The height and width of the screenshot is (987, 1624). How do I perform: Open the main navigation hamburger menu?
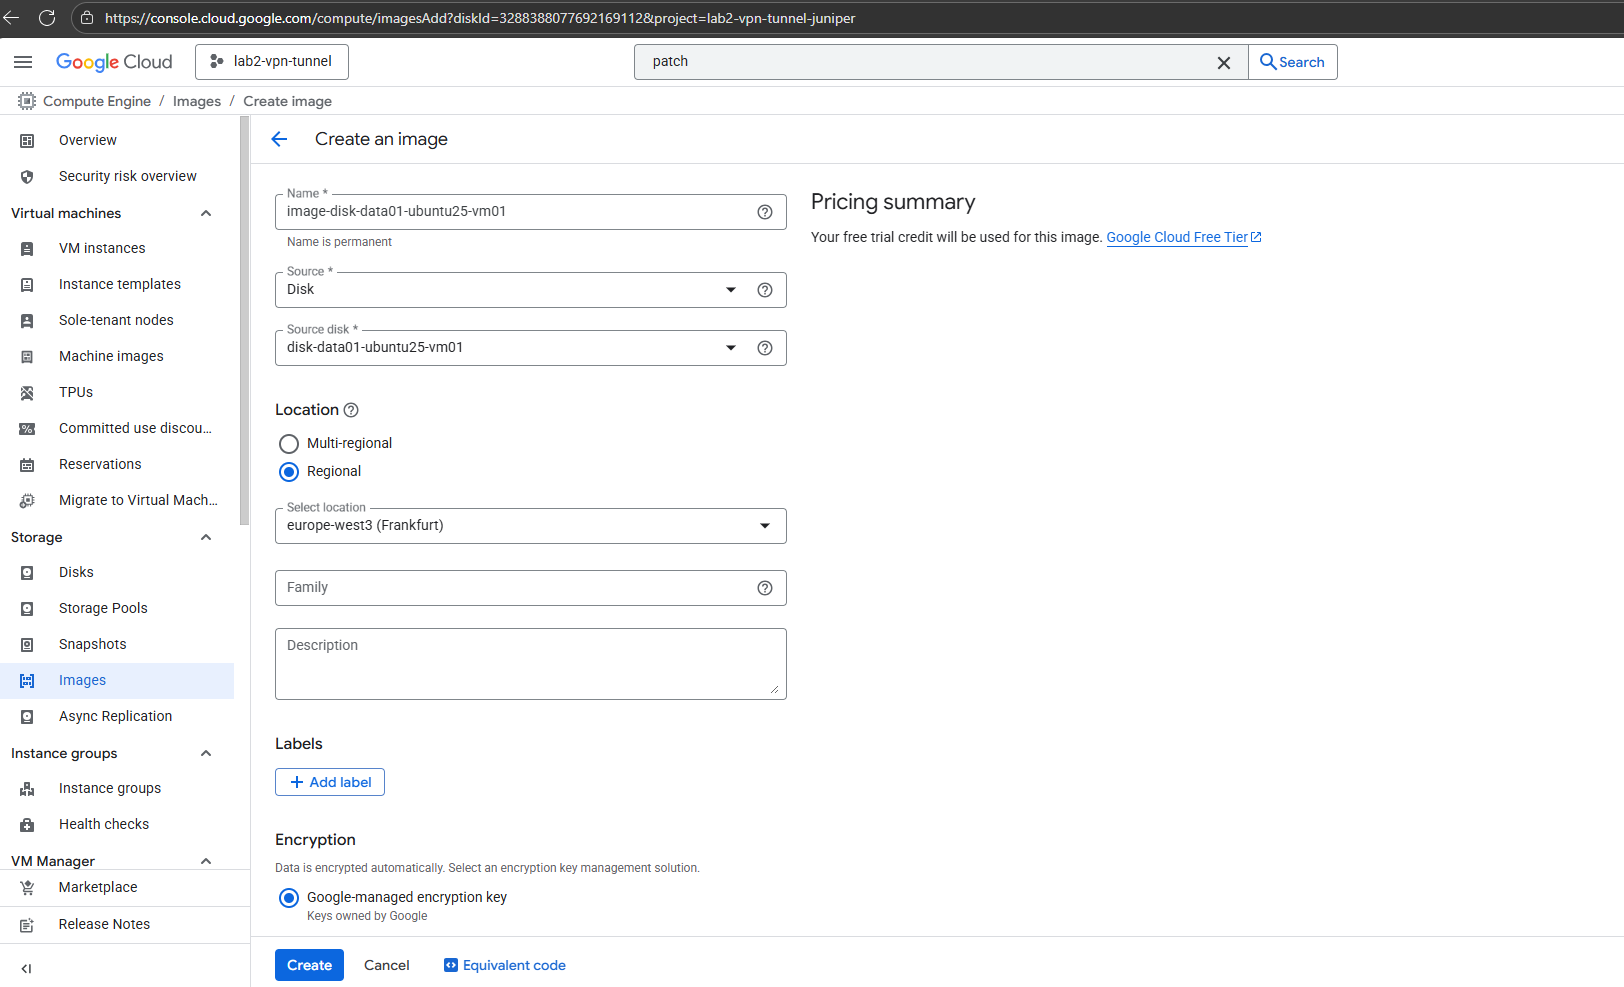(x=23, y=62)
